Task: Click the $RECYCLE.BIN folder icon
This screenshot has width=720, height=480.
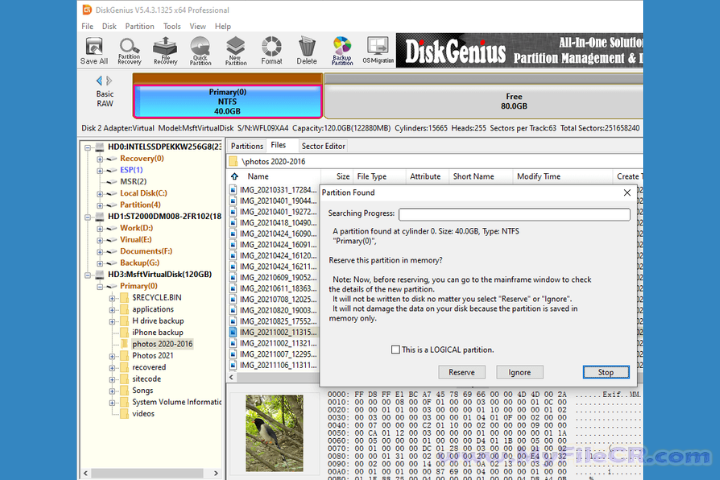Action: (124, 298)
